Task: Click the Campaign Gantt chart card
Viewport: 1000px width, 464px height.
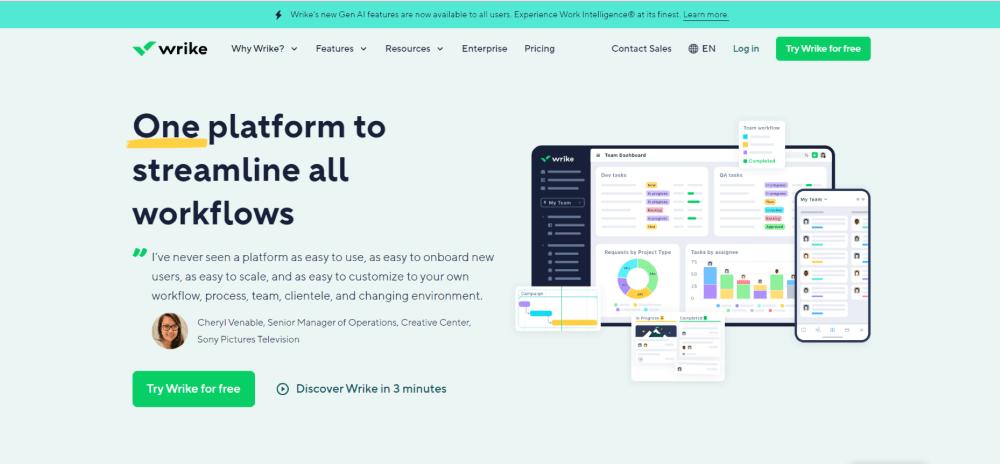Action: 558,309
